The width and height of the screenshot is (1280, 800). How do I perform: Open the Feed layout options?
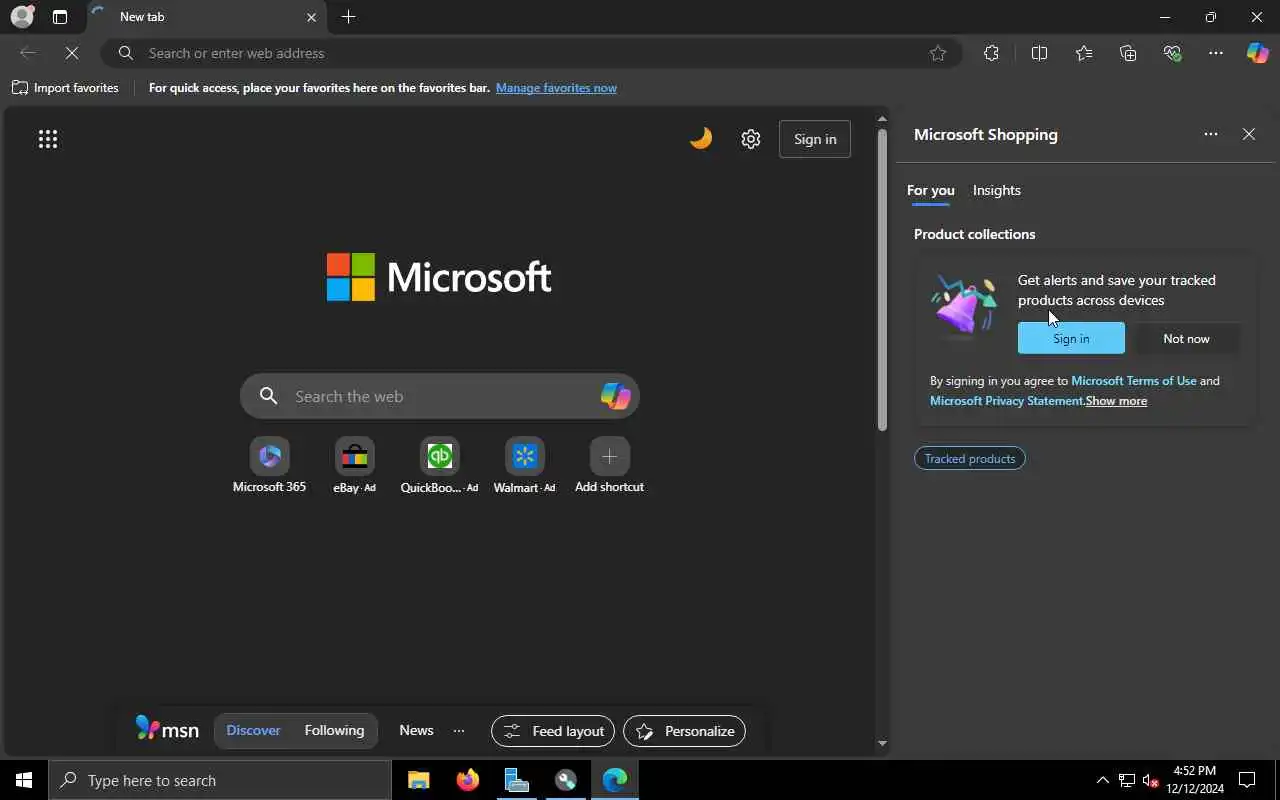pyautogui.click(x=553, y=731)
